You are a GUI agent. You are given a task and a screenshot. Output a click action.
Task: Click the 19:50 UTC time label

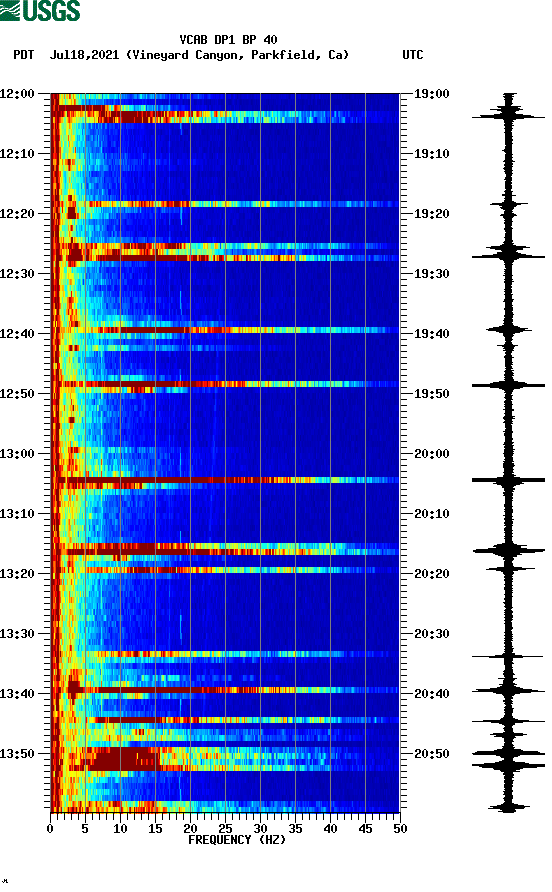point(431,394)
